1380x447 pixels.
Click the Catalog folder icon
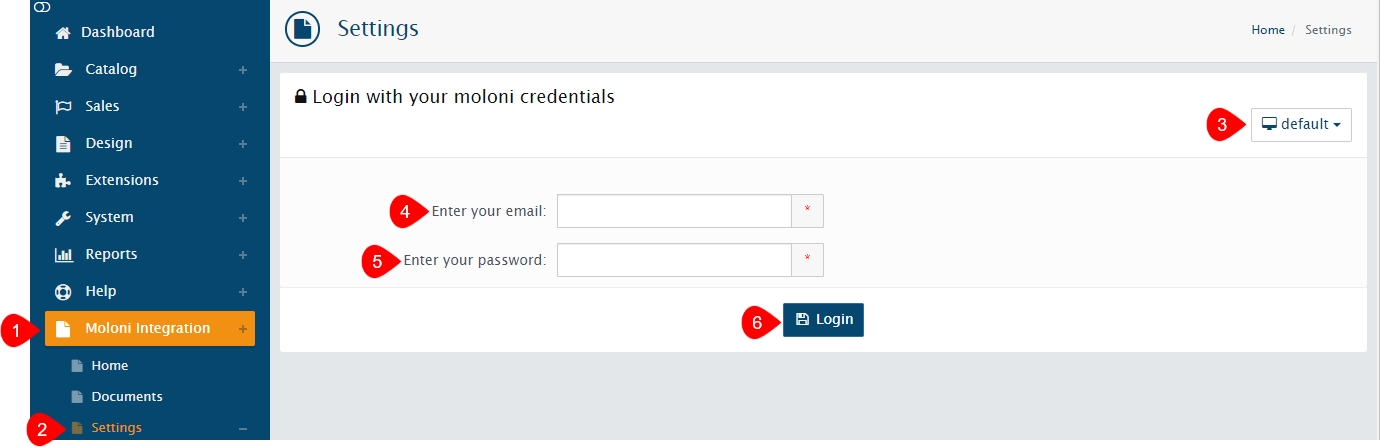(63, 70)
